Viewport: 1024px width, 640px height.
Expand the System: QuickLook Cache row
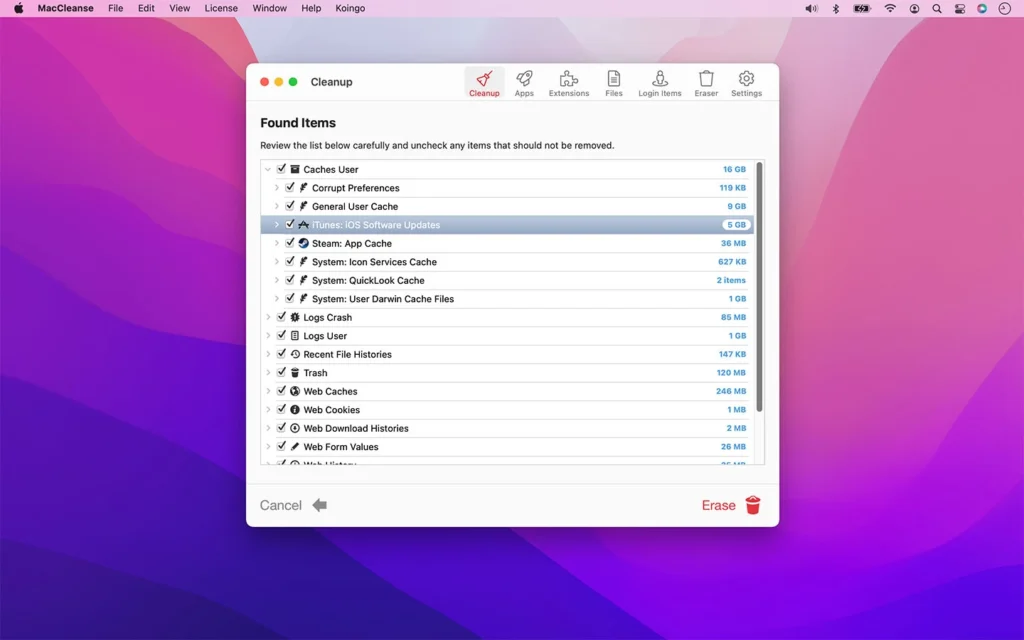click(x=276, y=280)
